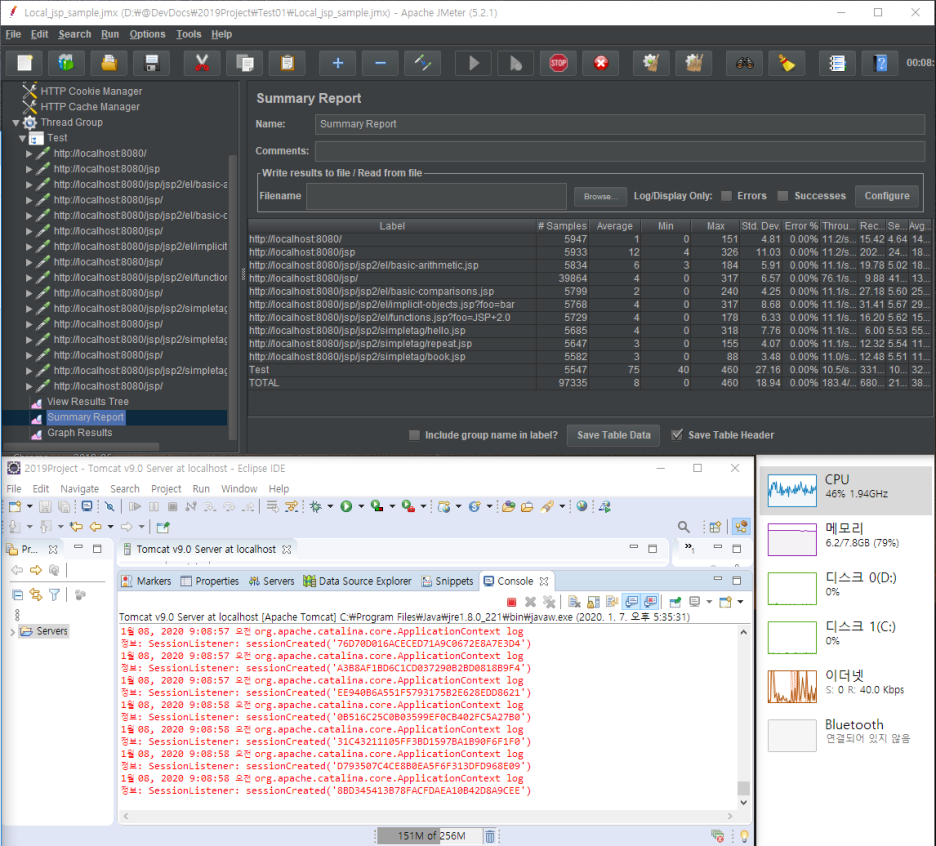Click the Eclipse heap memory status bar
Image resolution: width=936 pixels, height=846 pixels.
pos(429,836)
